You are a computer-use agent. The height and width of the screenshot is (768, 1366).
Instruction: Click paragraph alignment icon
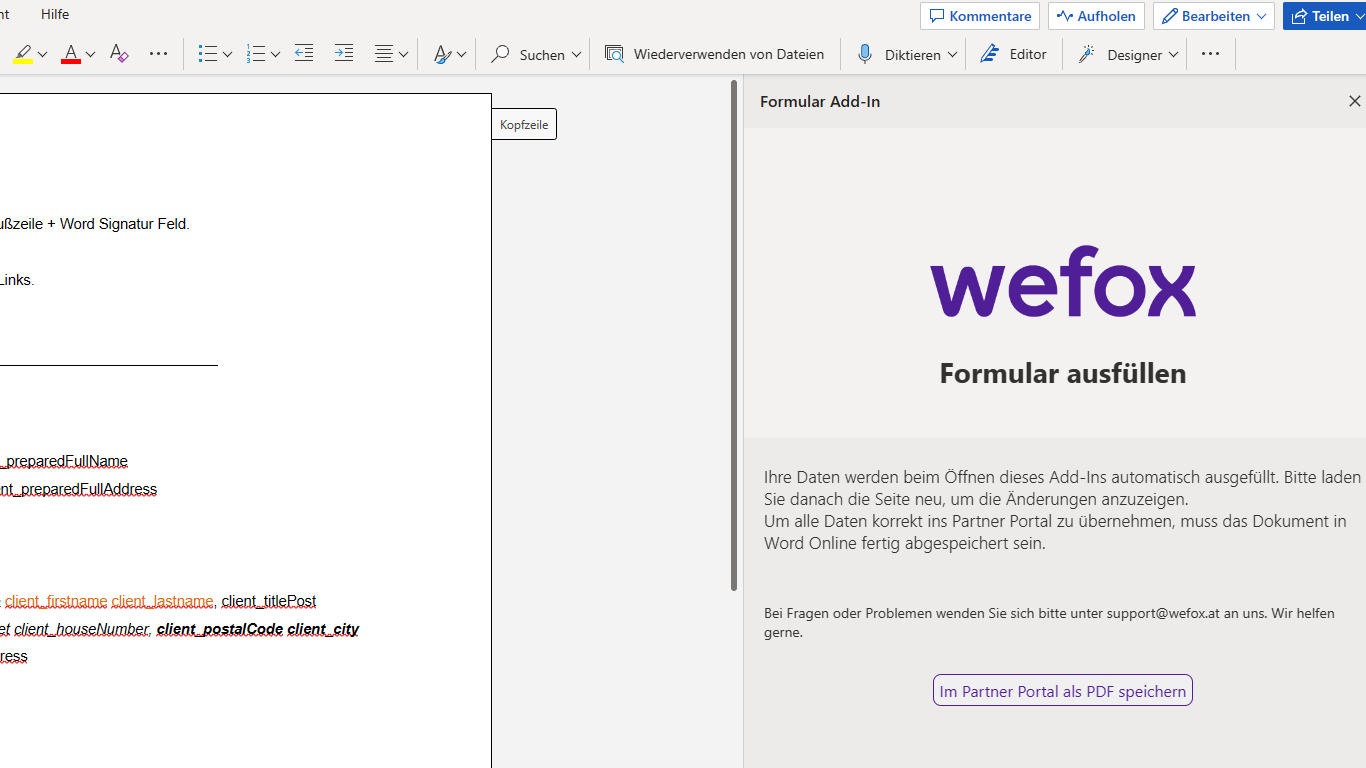click(x=384, y=54)
